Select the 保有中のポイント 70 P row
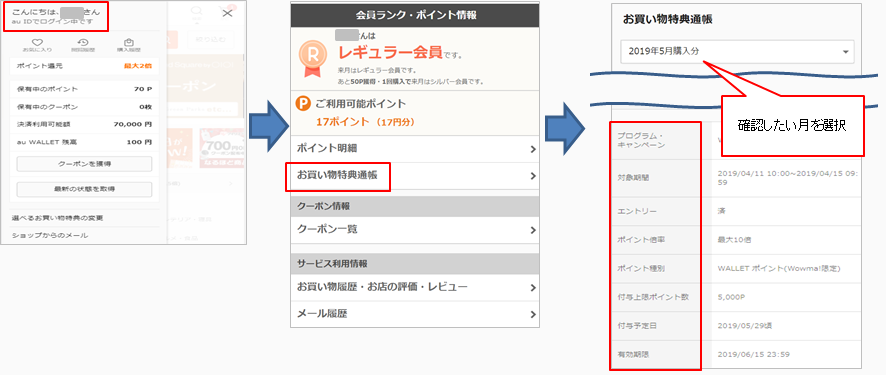Image resolution: width=886 pixels, height=375 pixels. tap(84, 89)
